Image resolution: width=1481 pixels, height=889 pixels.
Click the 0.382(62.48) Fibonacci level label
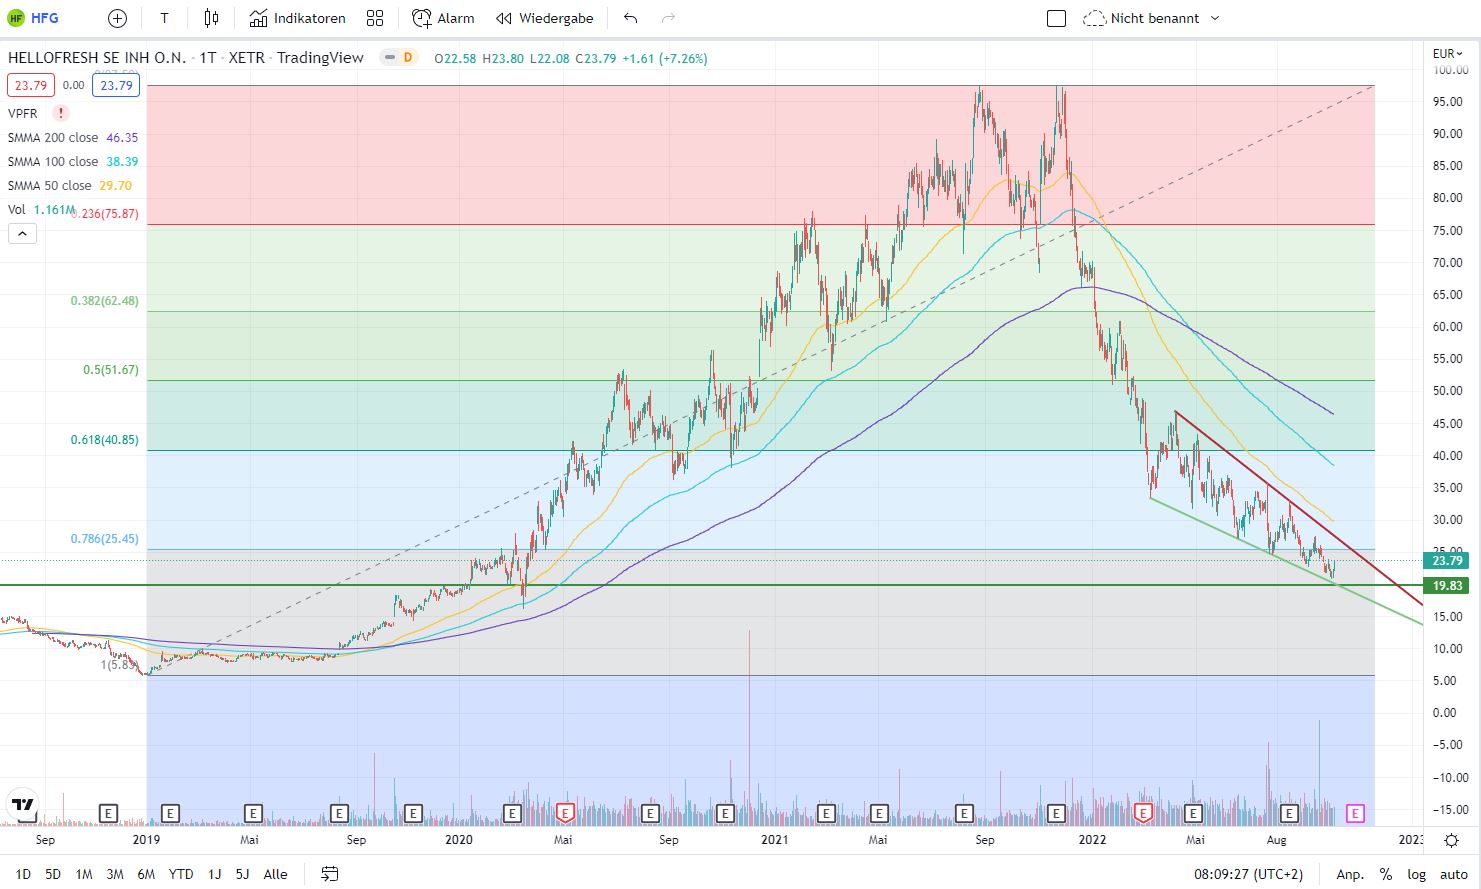point(105,300)
